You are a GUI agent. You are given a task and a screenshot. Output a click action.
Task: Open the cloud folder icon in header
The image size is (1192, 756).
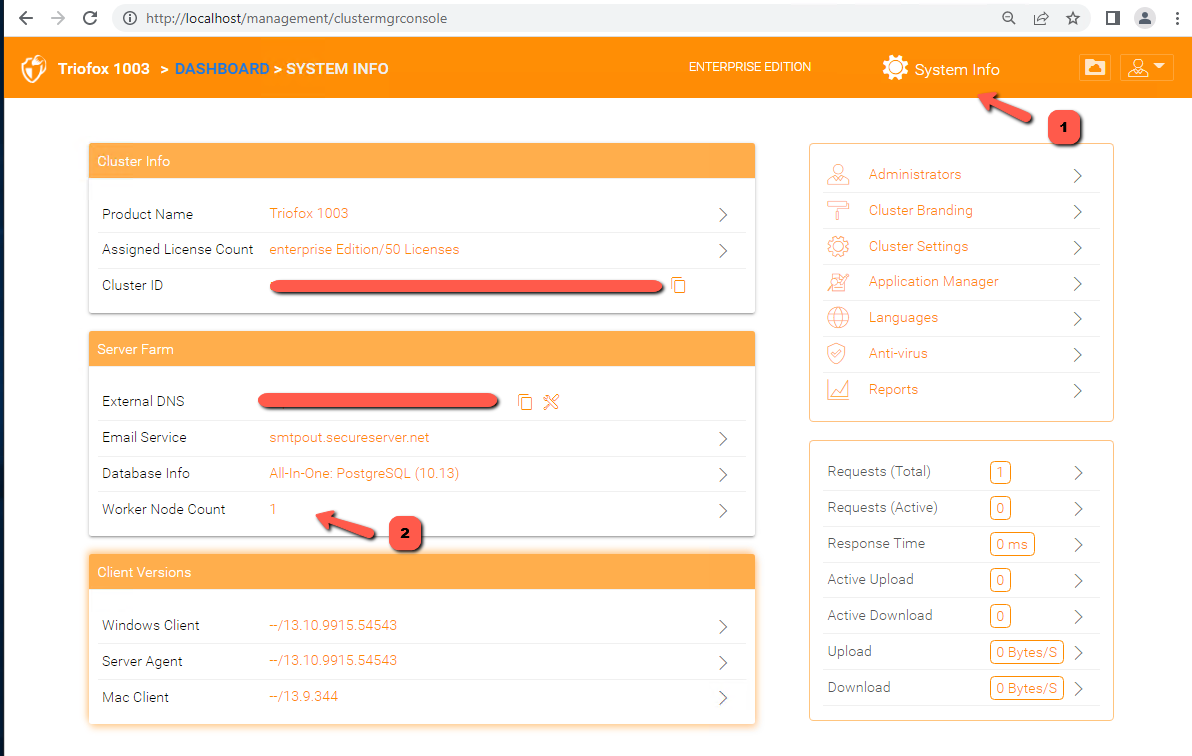pos(1095,68)
